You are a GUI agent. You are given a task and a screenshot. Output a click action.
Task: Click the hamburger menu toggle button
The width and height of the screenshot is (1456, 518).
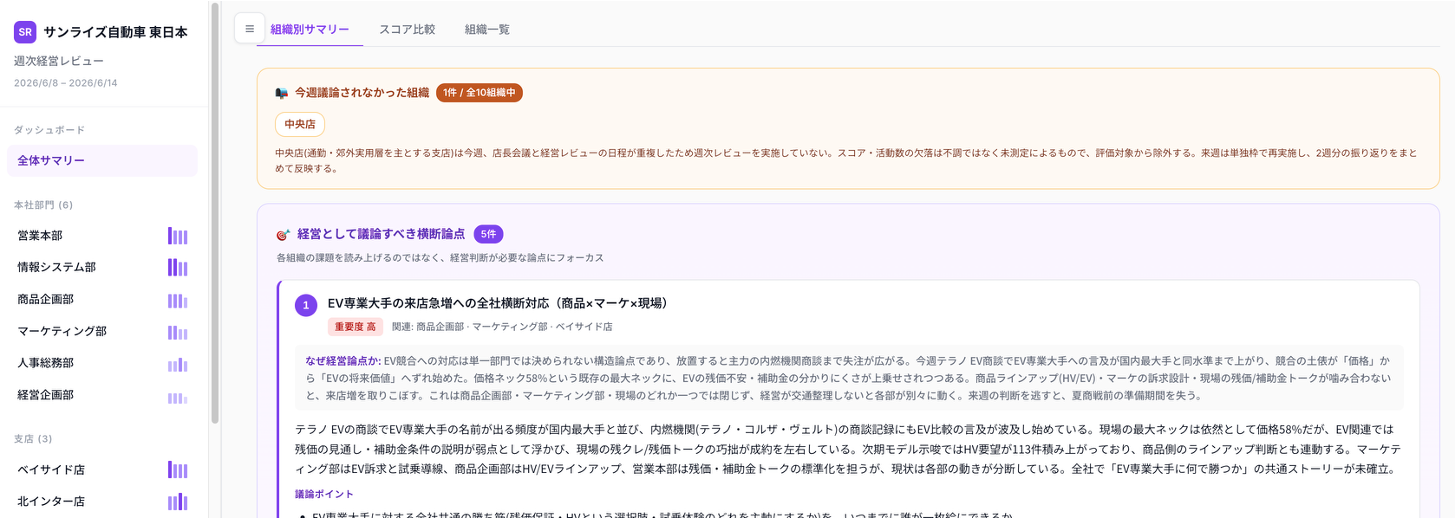249,28
